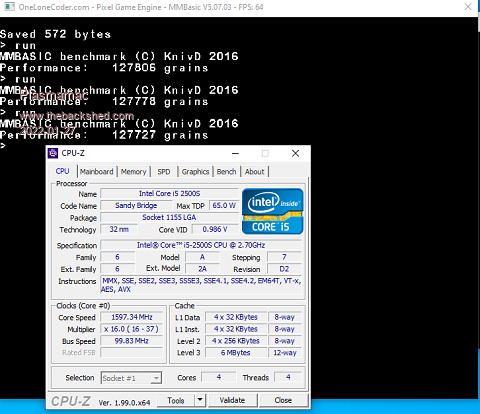Viewport: 480px width, 414px height.
Task: Click the Core Speed value '1597.34 MHz'
Action: (132, 317)
